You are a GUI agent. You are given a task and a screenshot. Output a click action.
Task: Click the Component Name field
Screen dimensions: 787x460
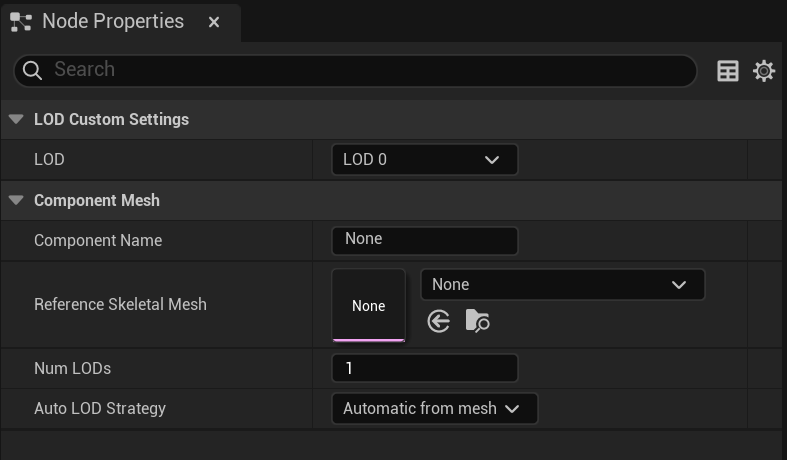point(425,241)
